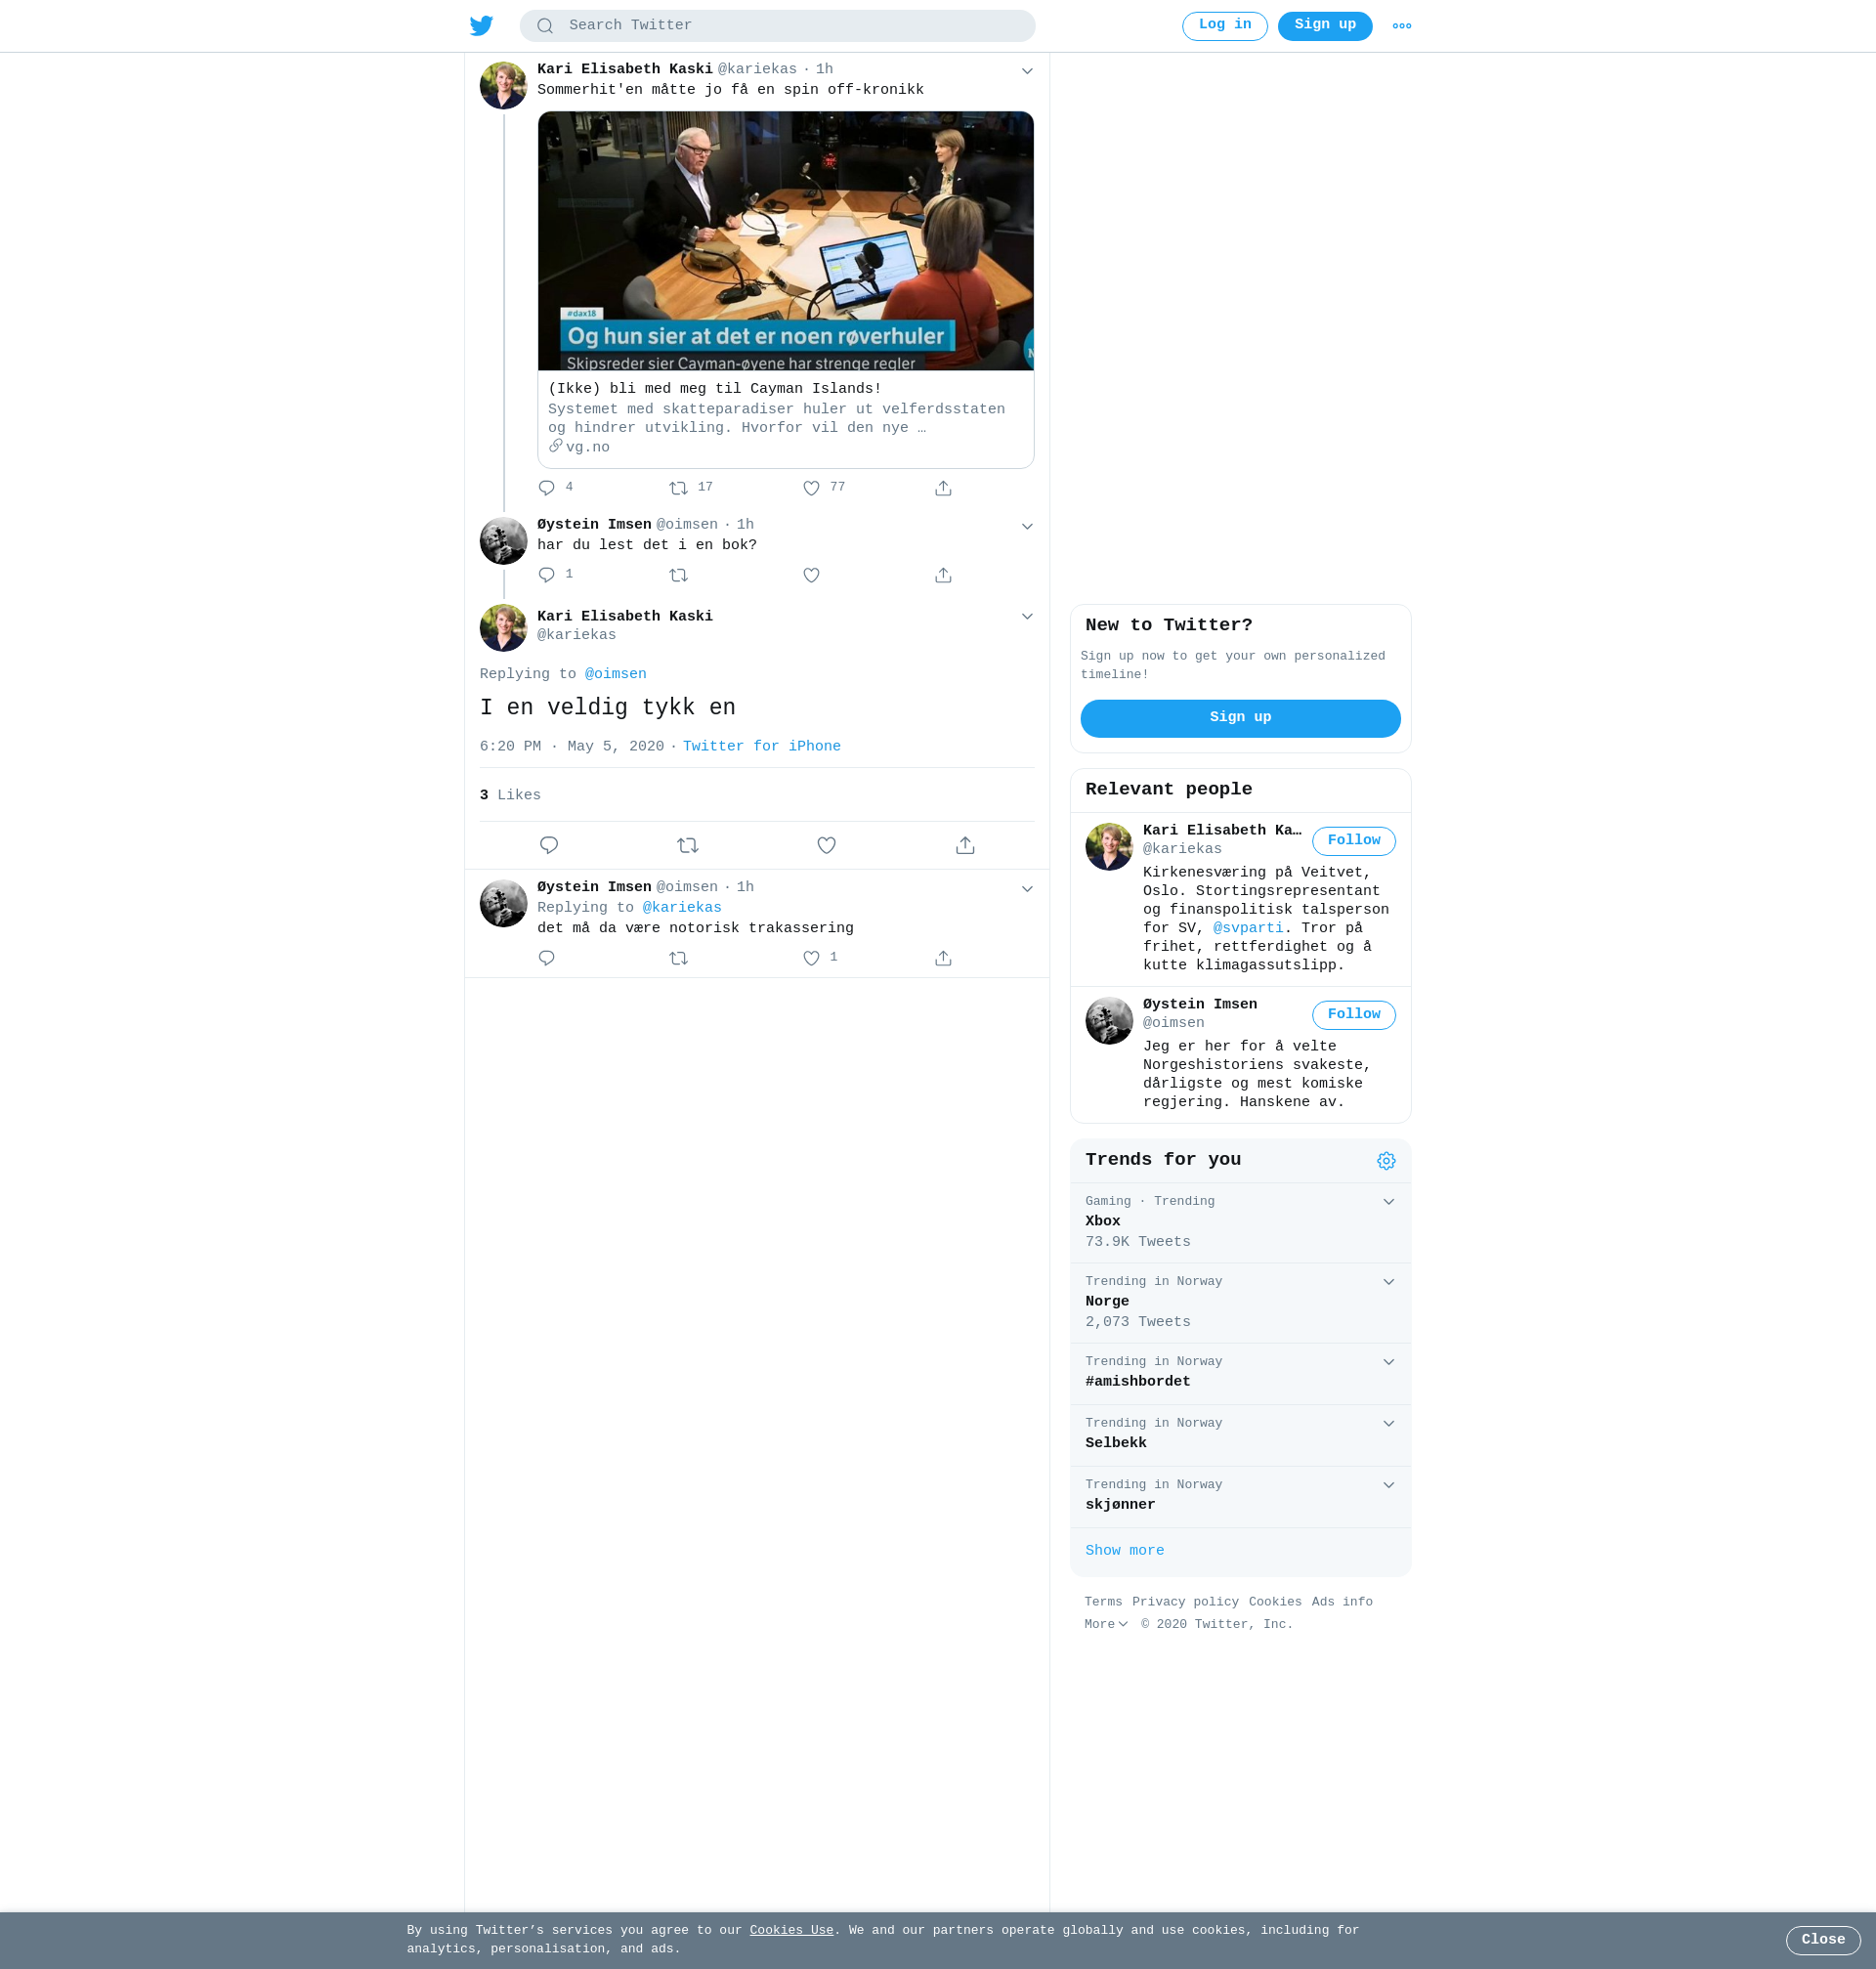Open the #amishbordet trend
The height and width of the screenshot is (1969, 1876).
[1137, 1382]
